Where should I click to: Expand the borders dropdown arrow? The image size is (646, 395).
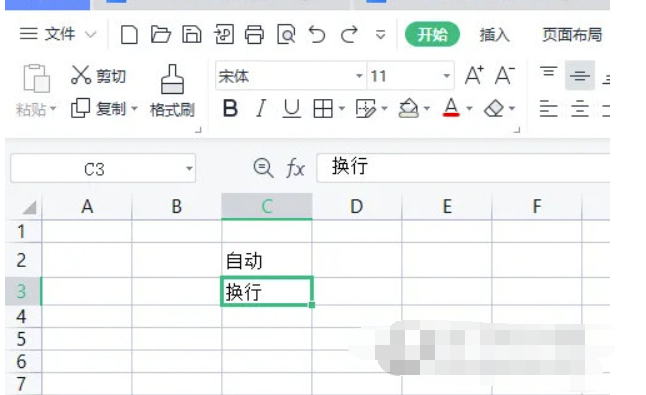click(342, 109)
